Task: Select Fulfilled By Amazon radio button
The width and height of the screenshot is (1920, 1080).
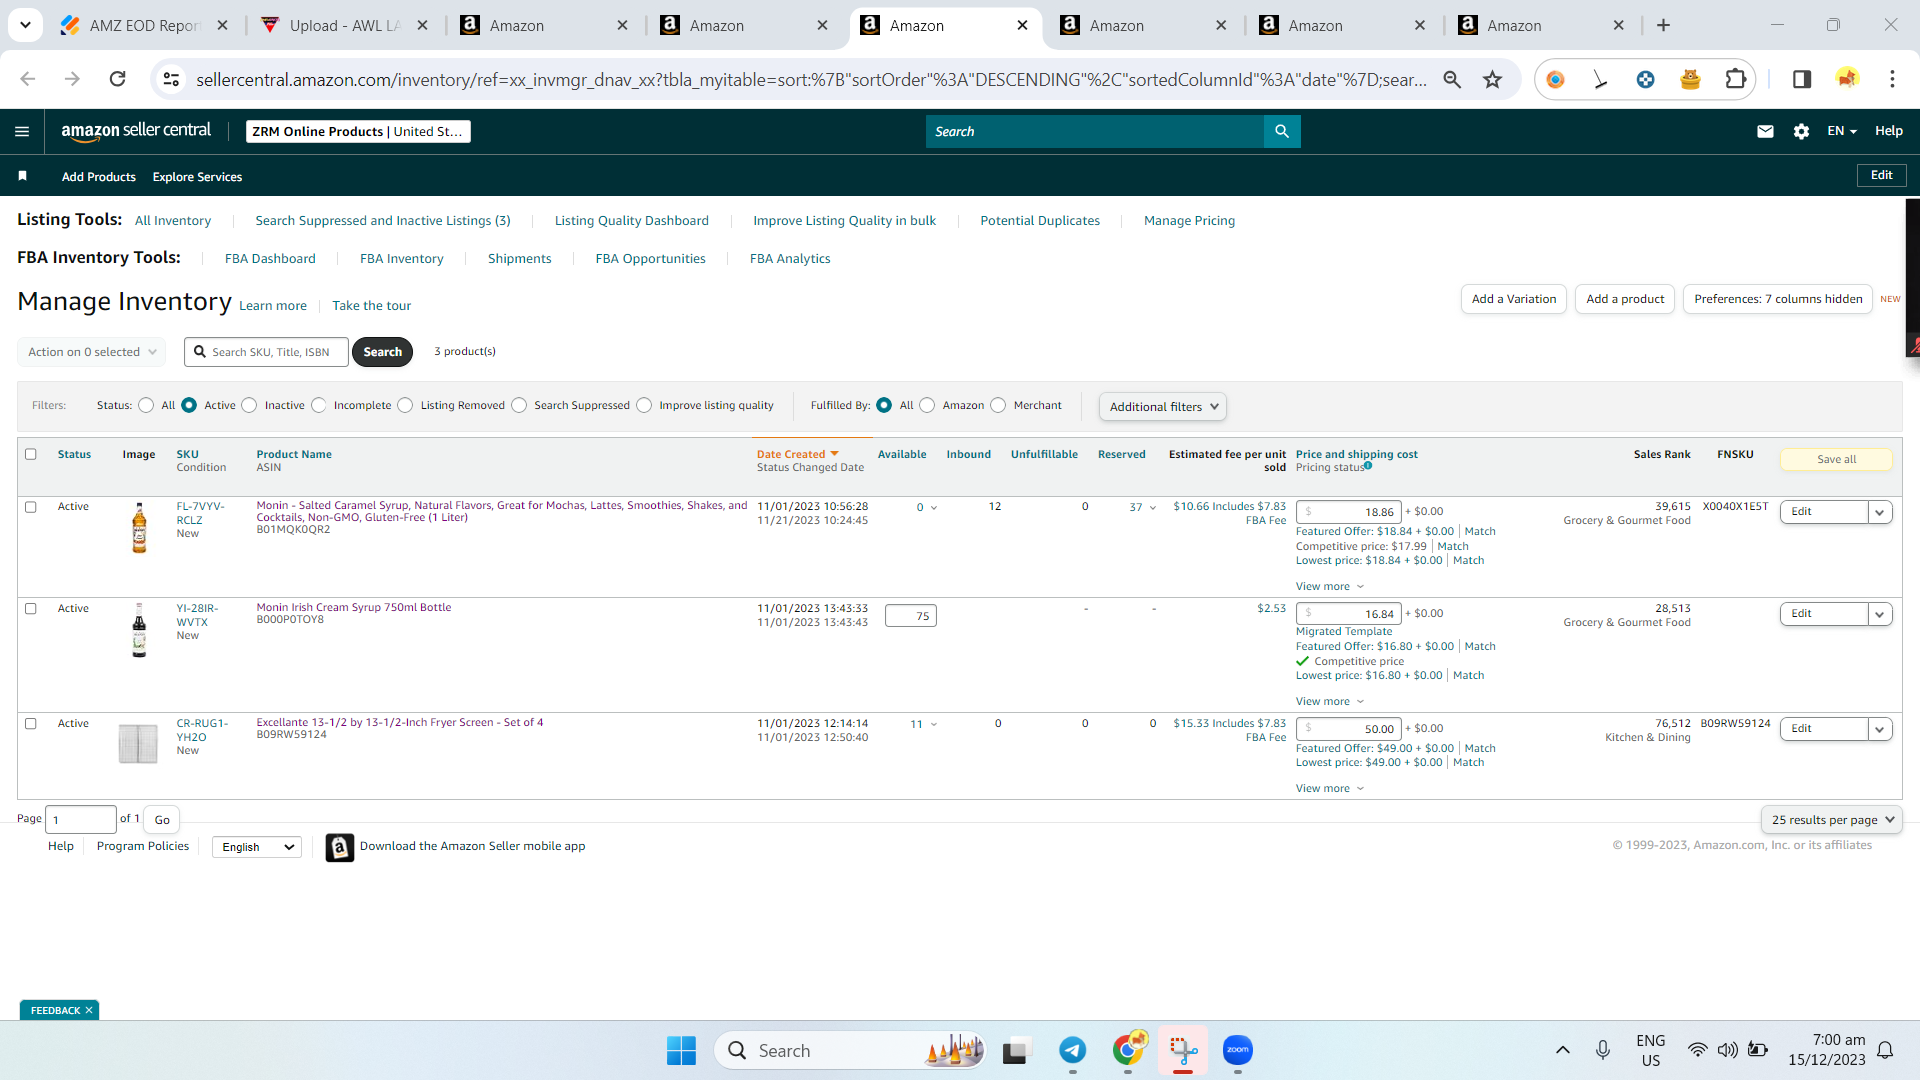Action: (x=927, y=405)
